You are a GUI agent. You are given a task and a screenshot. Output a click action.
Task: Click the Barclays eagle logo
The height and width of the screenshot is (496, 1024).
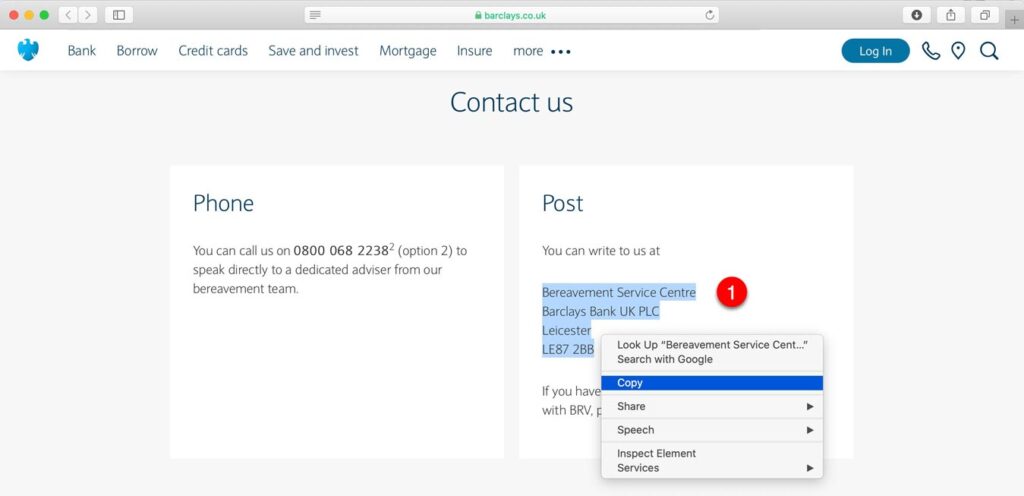point(28,50)
